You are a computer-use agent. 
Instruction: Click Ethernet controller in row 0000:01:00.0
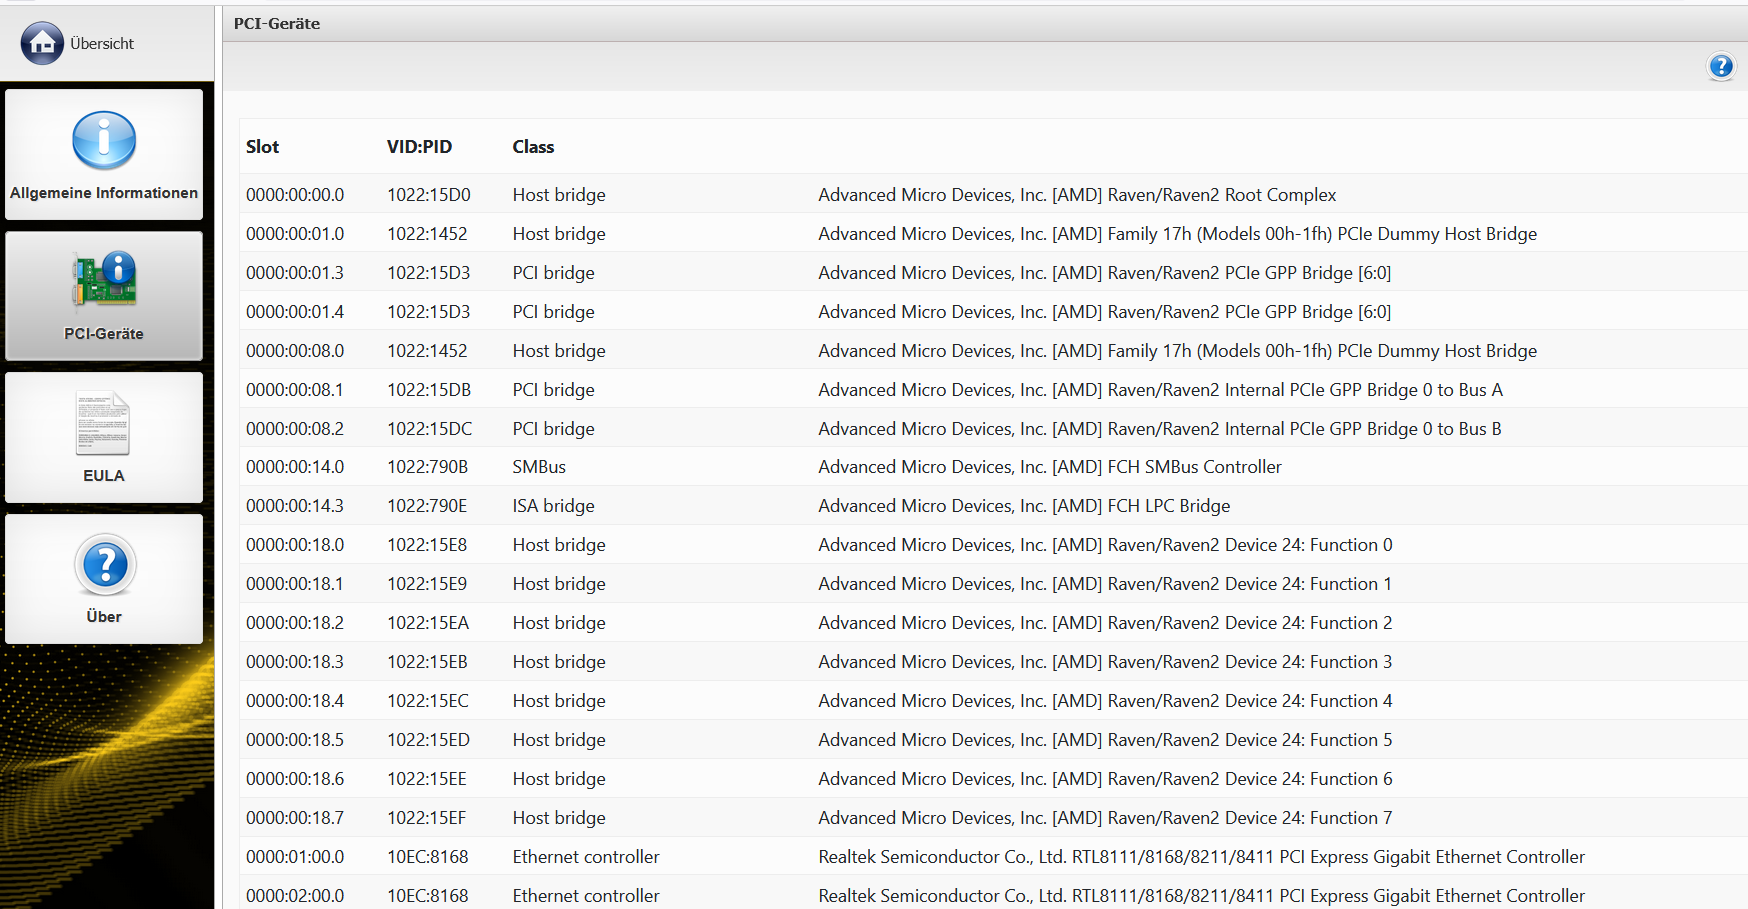coord(586,857)
